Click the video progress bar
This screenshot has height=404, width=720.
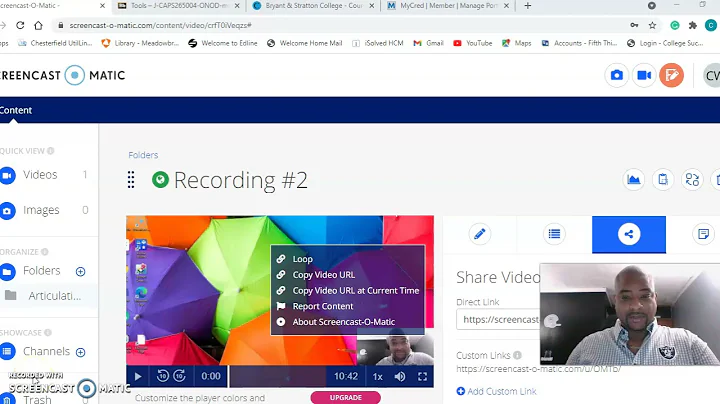(278, 376)
